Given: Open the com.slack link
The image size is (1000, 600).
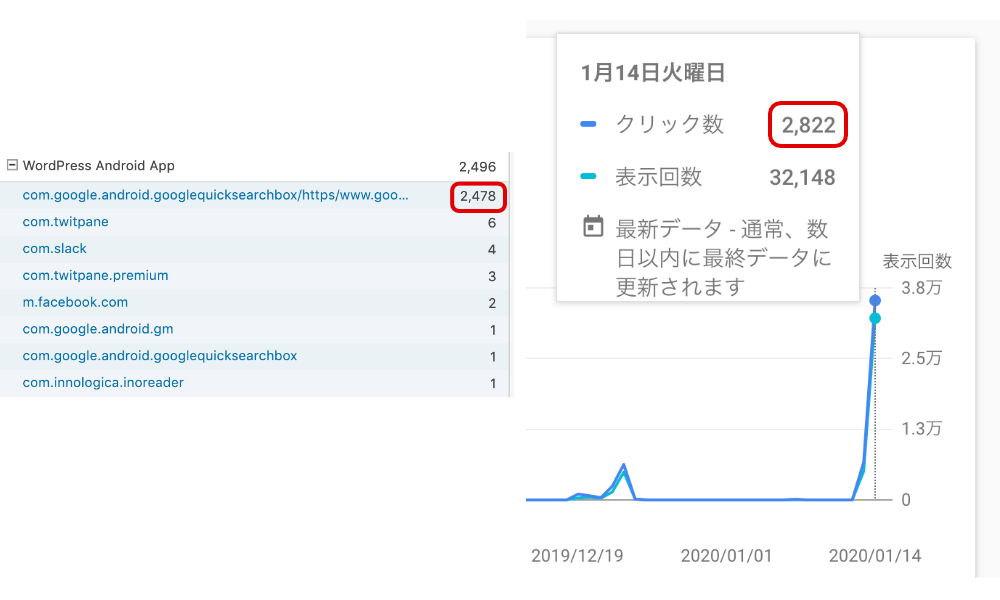Looking at the screenshot, I should pos(54,248).
